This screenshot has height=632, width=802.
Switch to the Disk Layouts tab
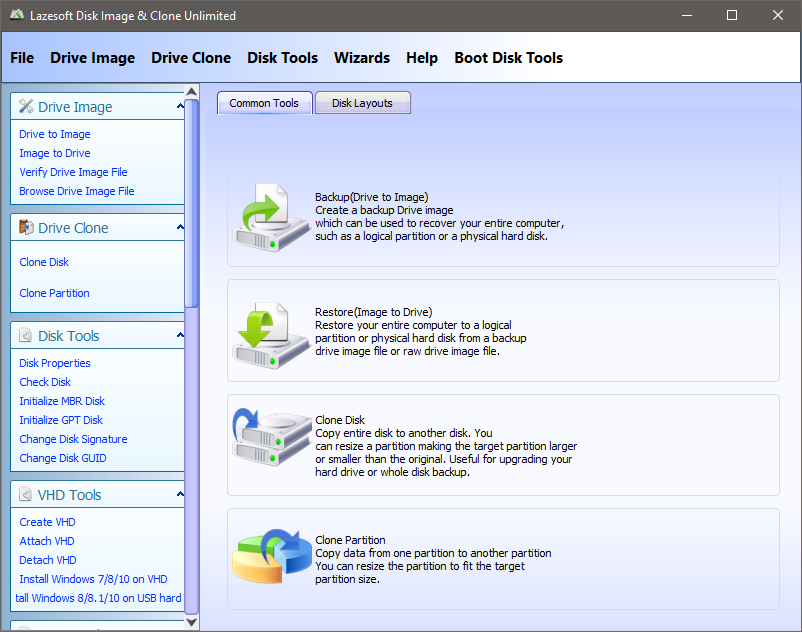pyautogui.click(x=363, y=103)
